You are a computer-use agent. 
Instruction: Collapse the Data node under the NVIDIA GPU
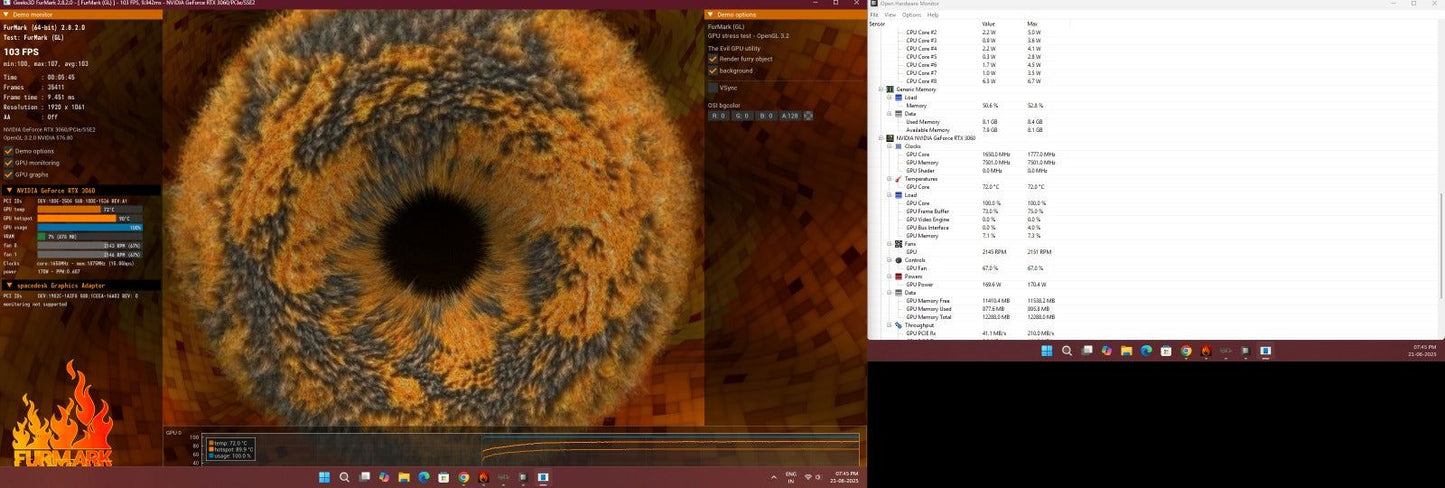[x=889, y=292]
